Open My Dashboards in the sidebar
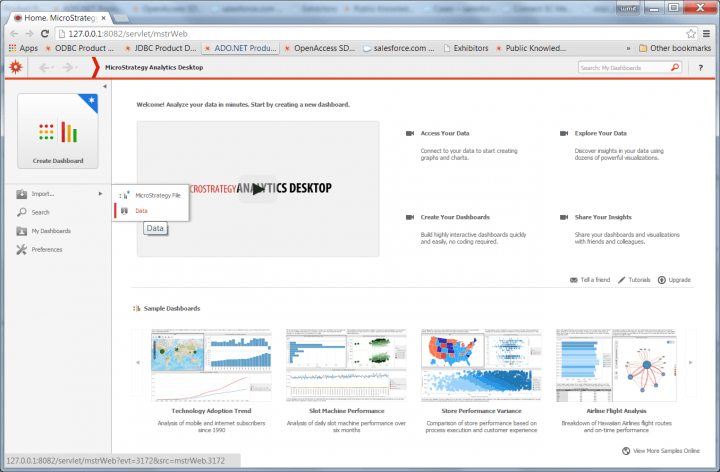This screenshot has height=472, width=720. tap(50, 231)
